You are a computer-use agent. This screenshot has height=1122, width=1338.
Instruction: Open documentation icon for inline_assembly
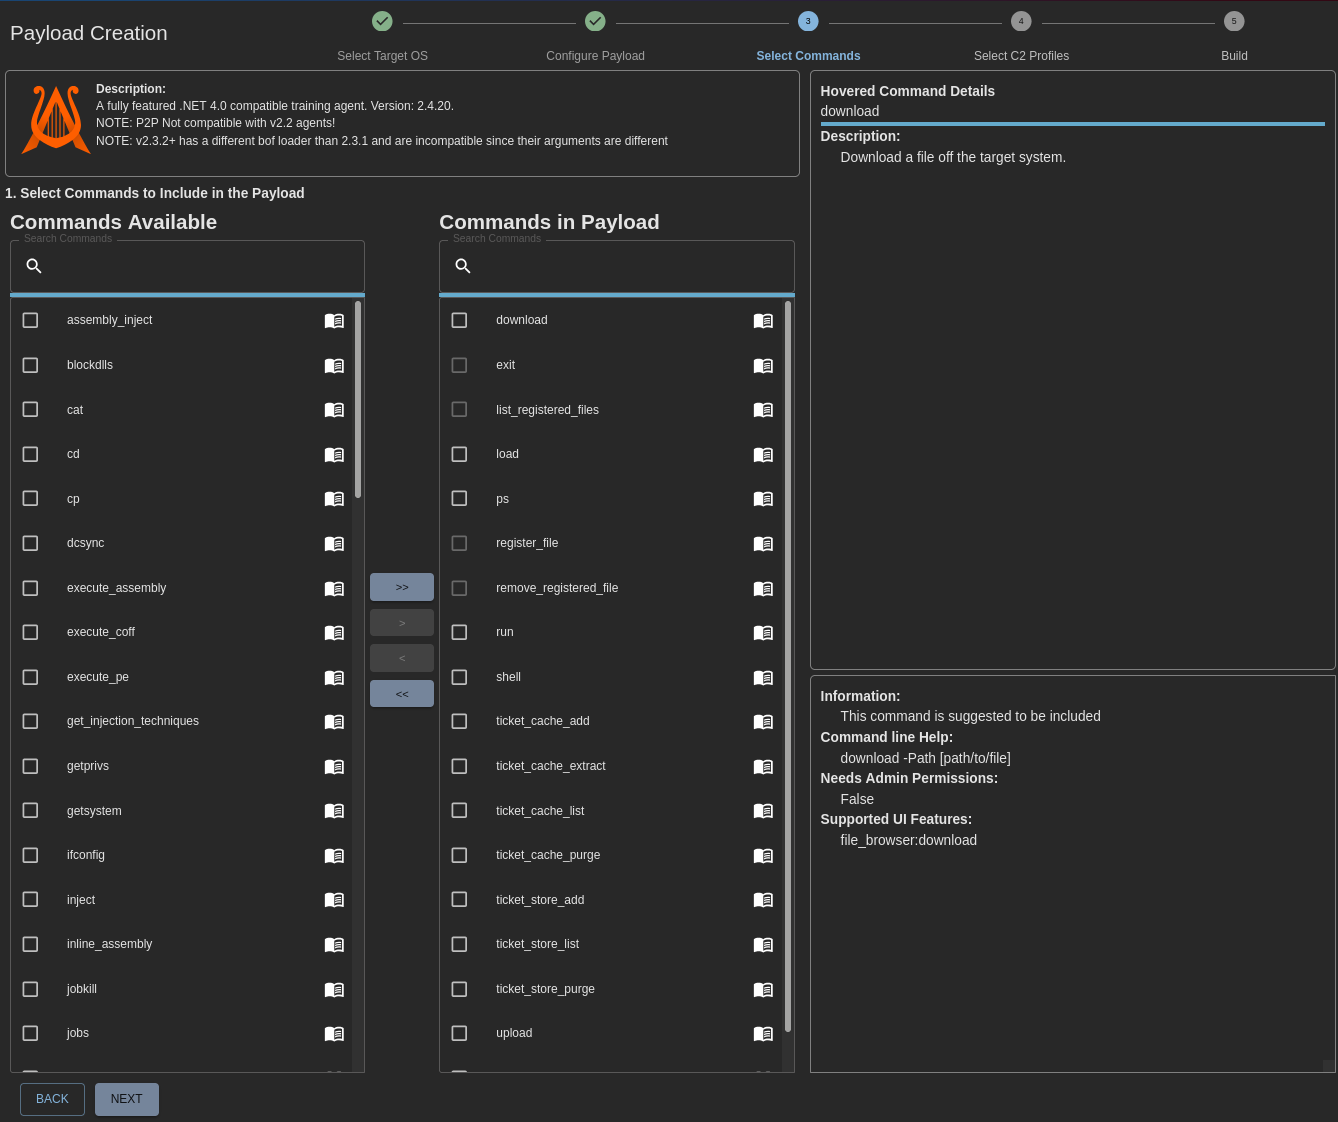click(x=334, y=945)
